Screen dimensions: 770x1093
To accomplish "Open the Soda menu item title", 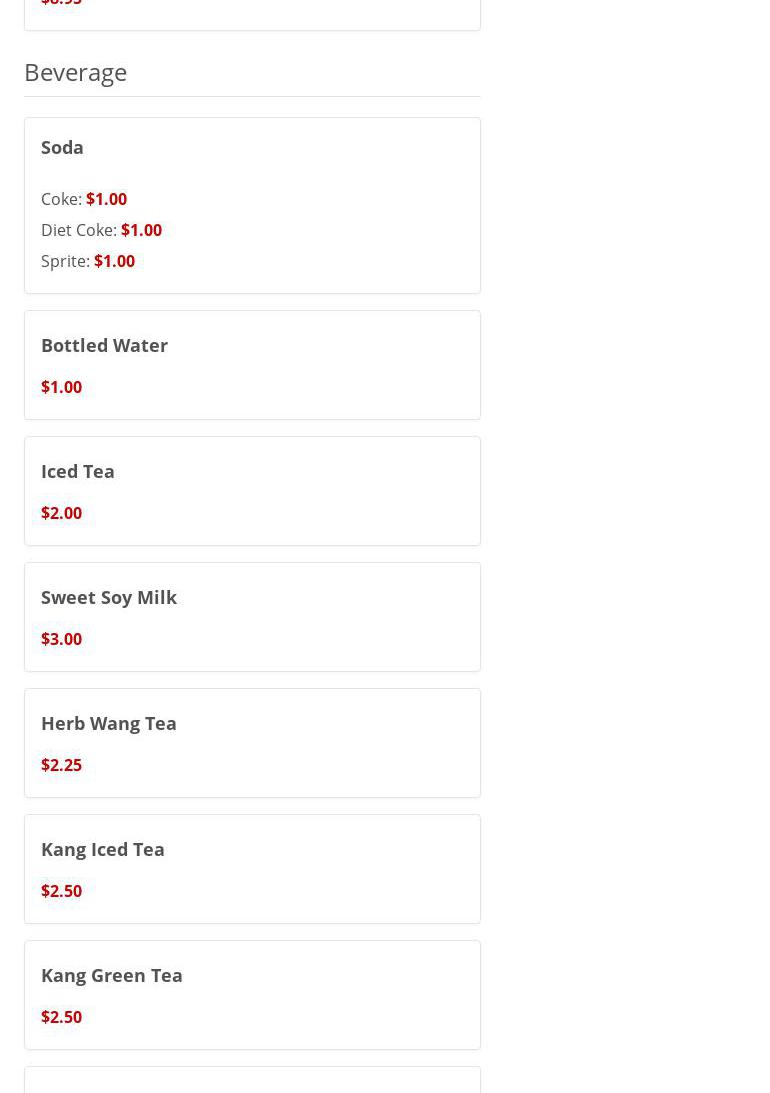I will click(62, 147).
